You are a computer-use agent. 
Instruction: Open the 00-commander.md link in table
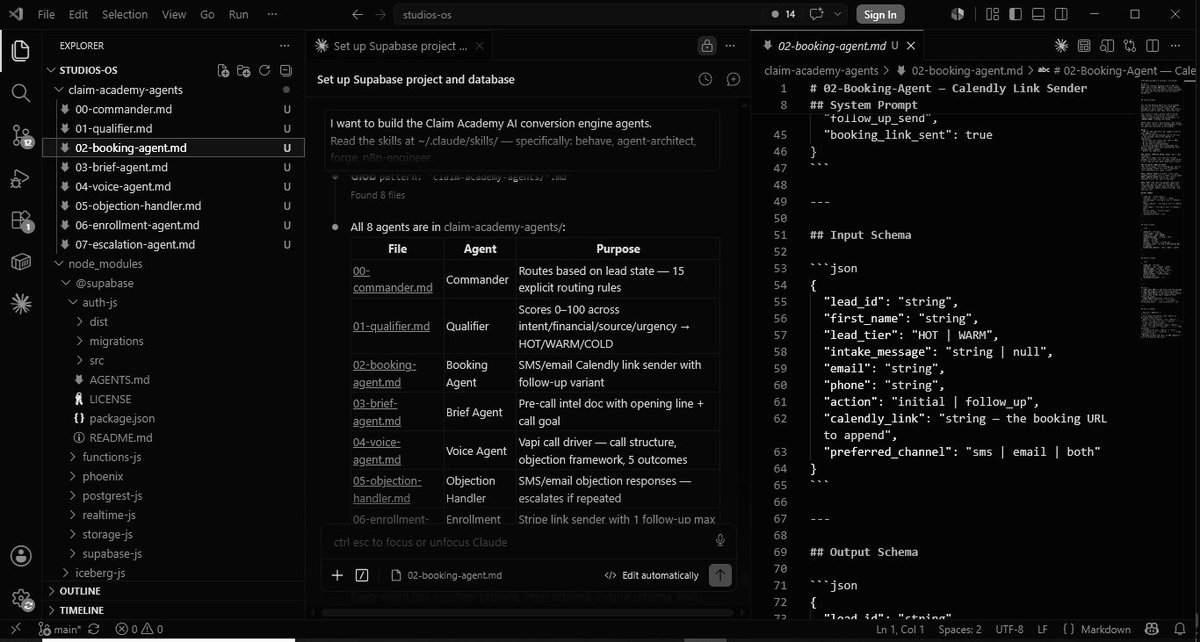[x=392, y=280]
